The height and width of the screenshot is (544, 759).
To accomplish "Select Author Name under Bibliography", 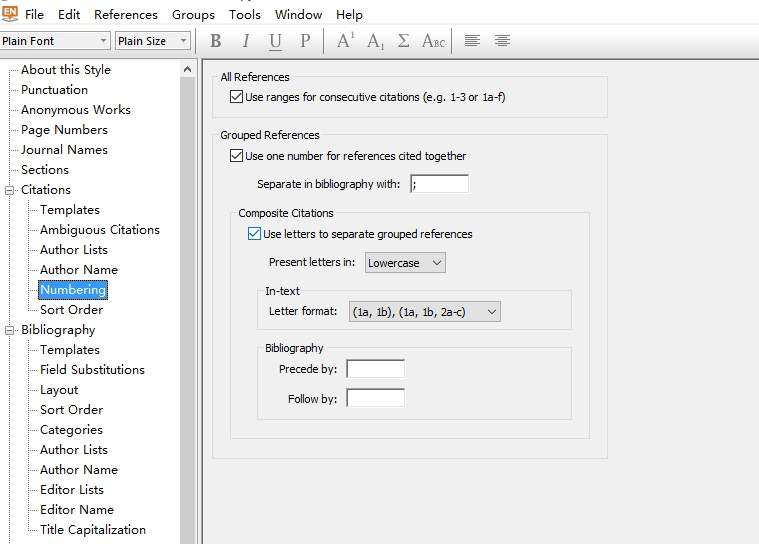I will 79,469.
